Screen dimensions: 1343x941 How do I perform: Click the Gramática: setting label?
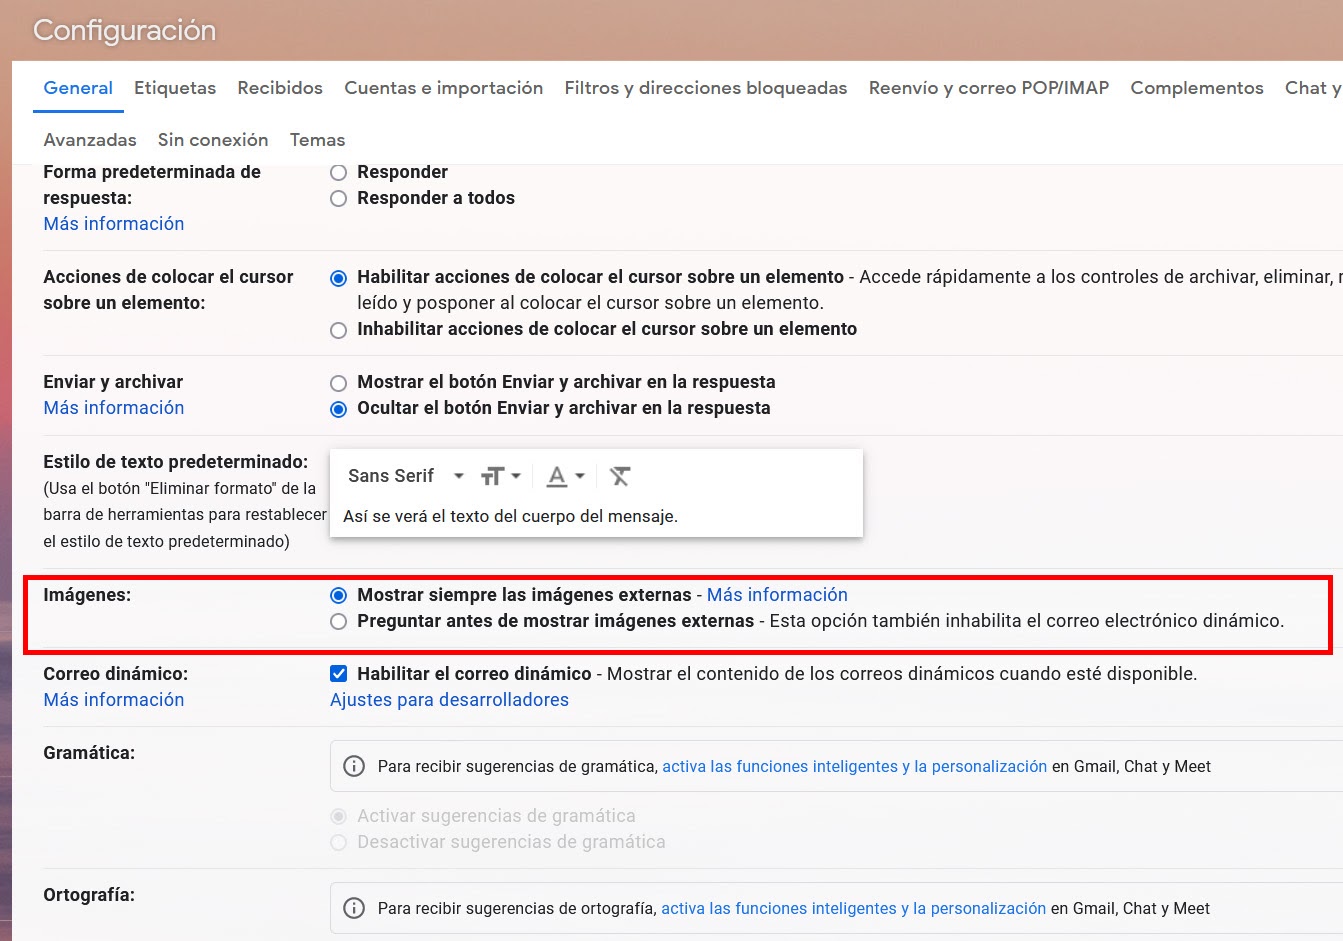89,753
